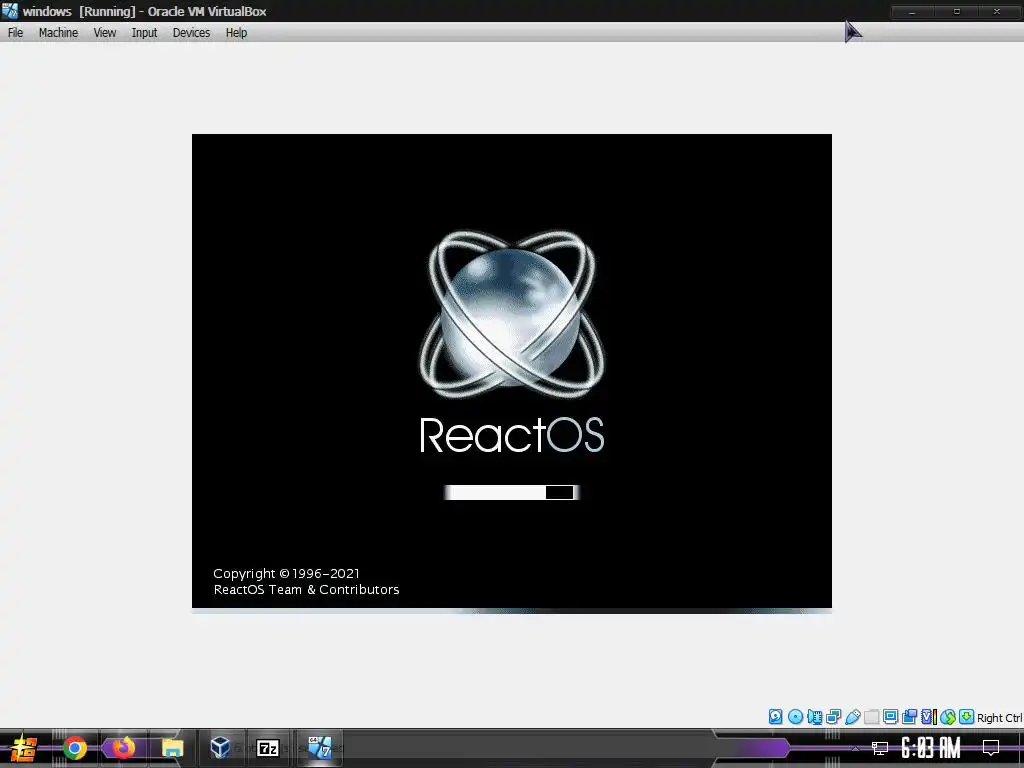The image size is (1024, 768).
Task: Click the display settings status icon
Action: point(890,717)
